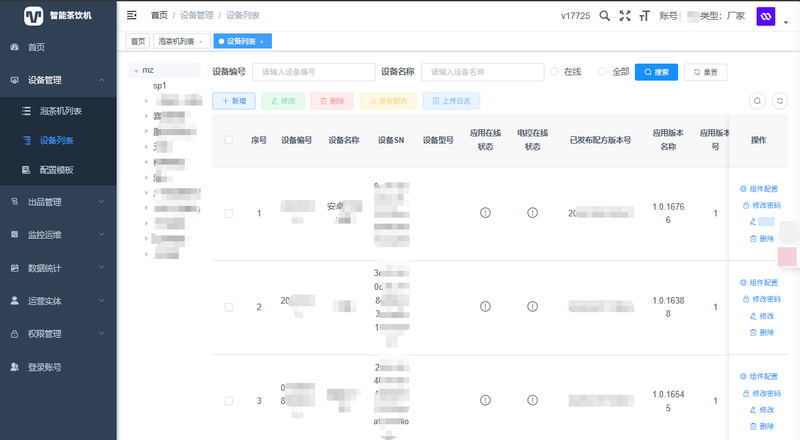The height and width of the screenshot is (440, 800).
Task: Focus the 设备编号 input field
Action: coord(314,72)
